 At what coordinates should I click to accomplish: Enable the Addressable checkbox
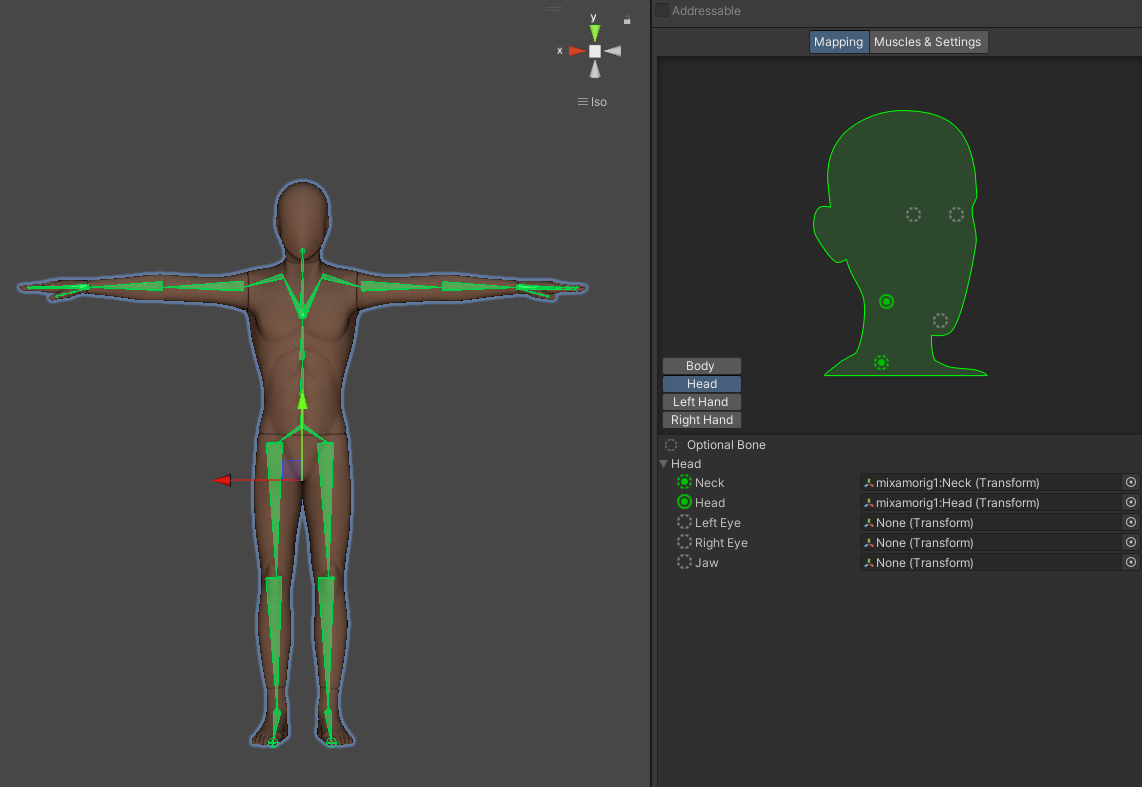662,10
